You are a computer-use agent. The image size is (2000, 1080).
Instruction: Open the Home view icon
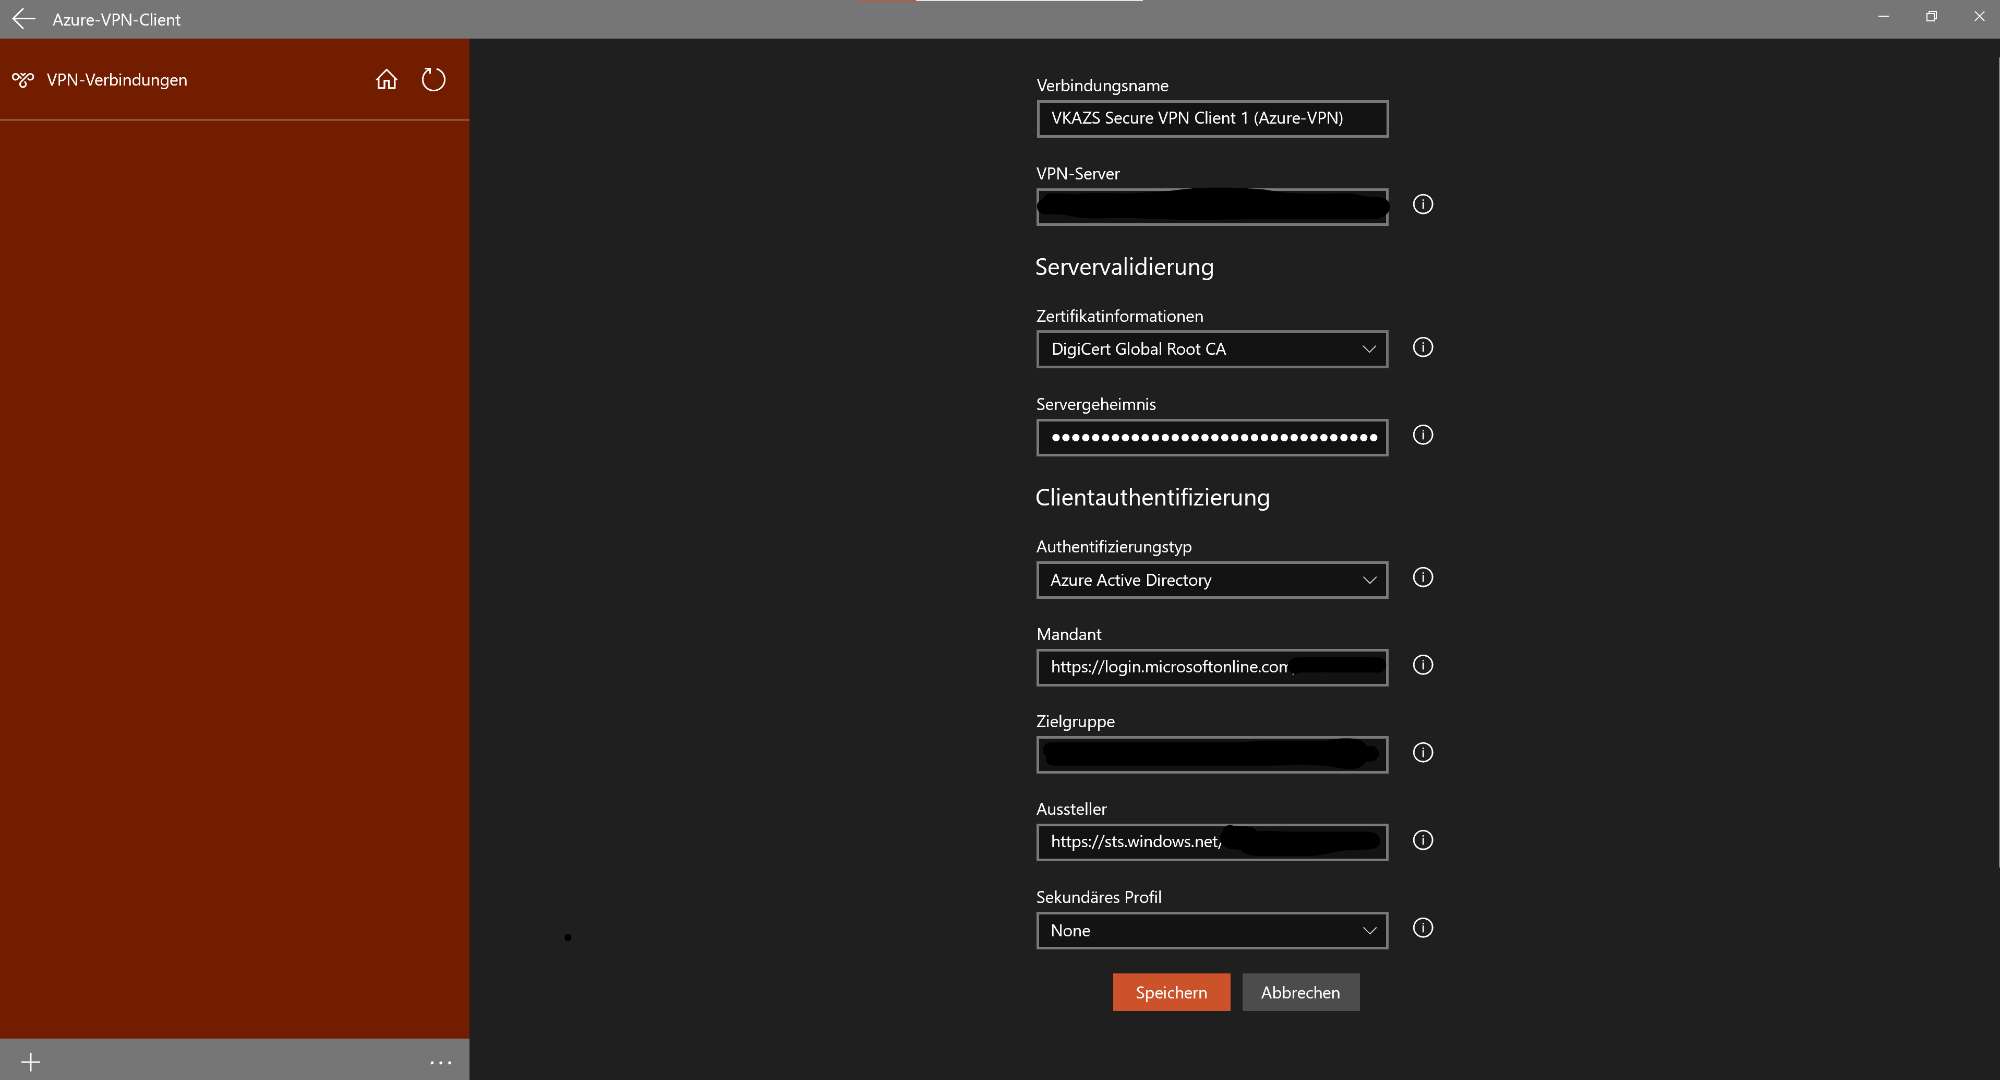pos(386,80)
